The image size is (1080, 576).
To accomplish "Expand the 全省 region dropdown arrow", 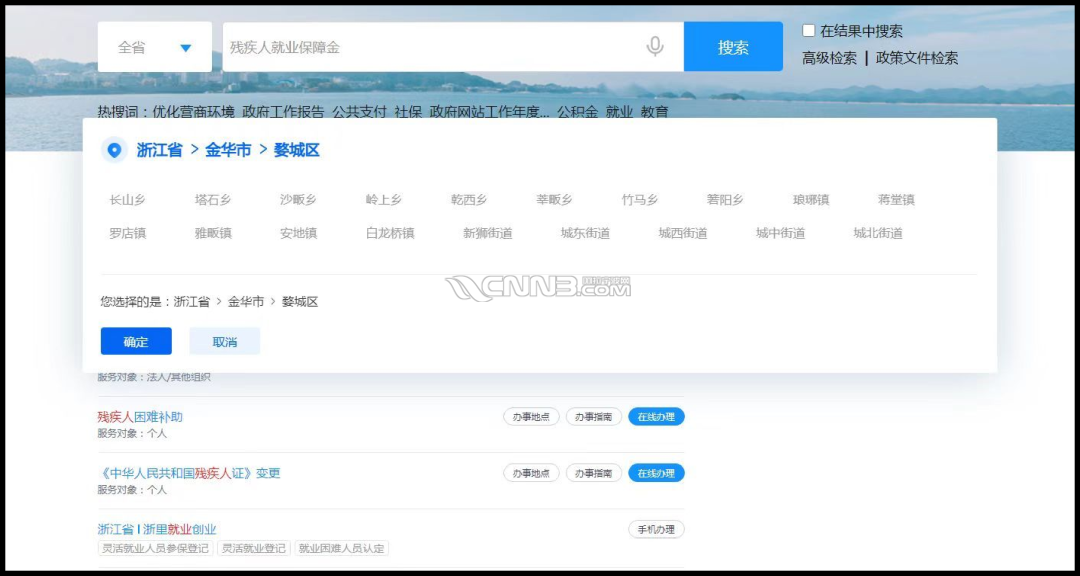I will pos(185,48).
